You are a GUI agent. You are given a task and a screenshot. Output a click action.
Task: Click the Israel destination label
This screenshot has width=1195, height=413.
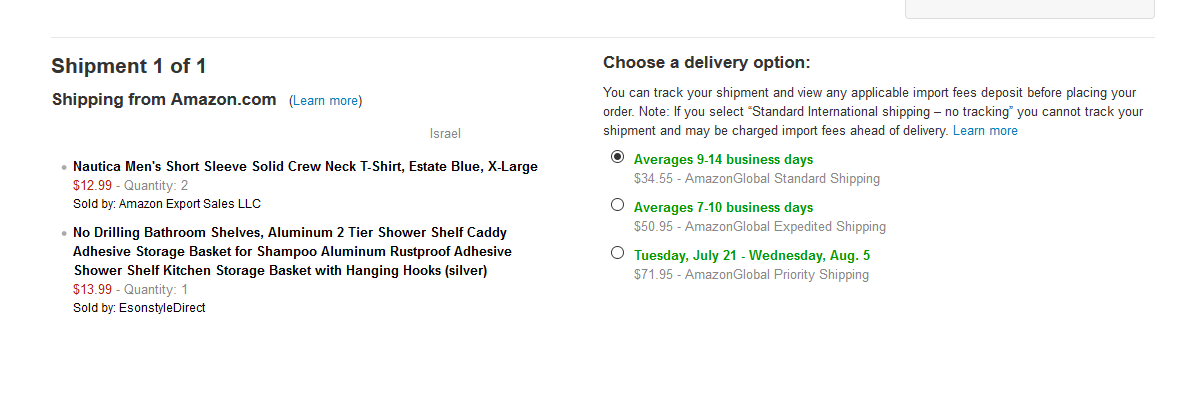click(x=445, y=133)
